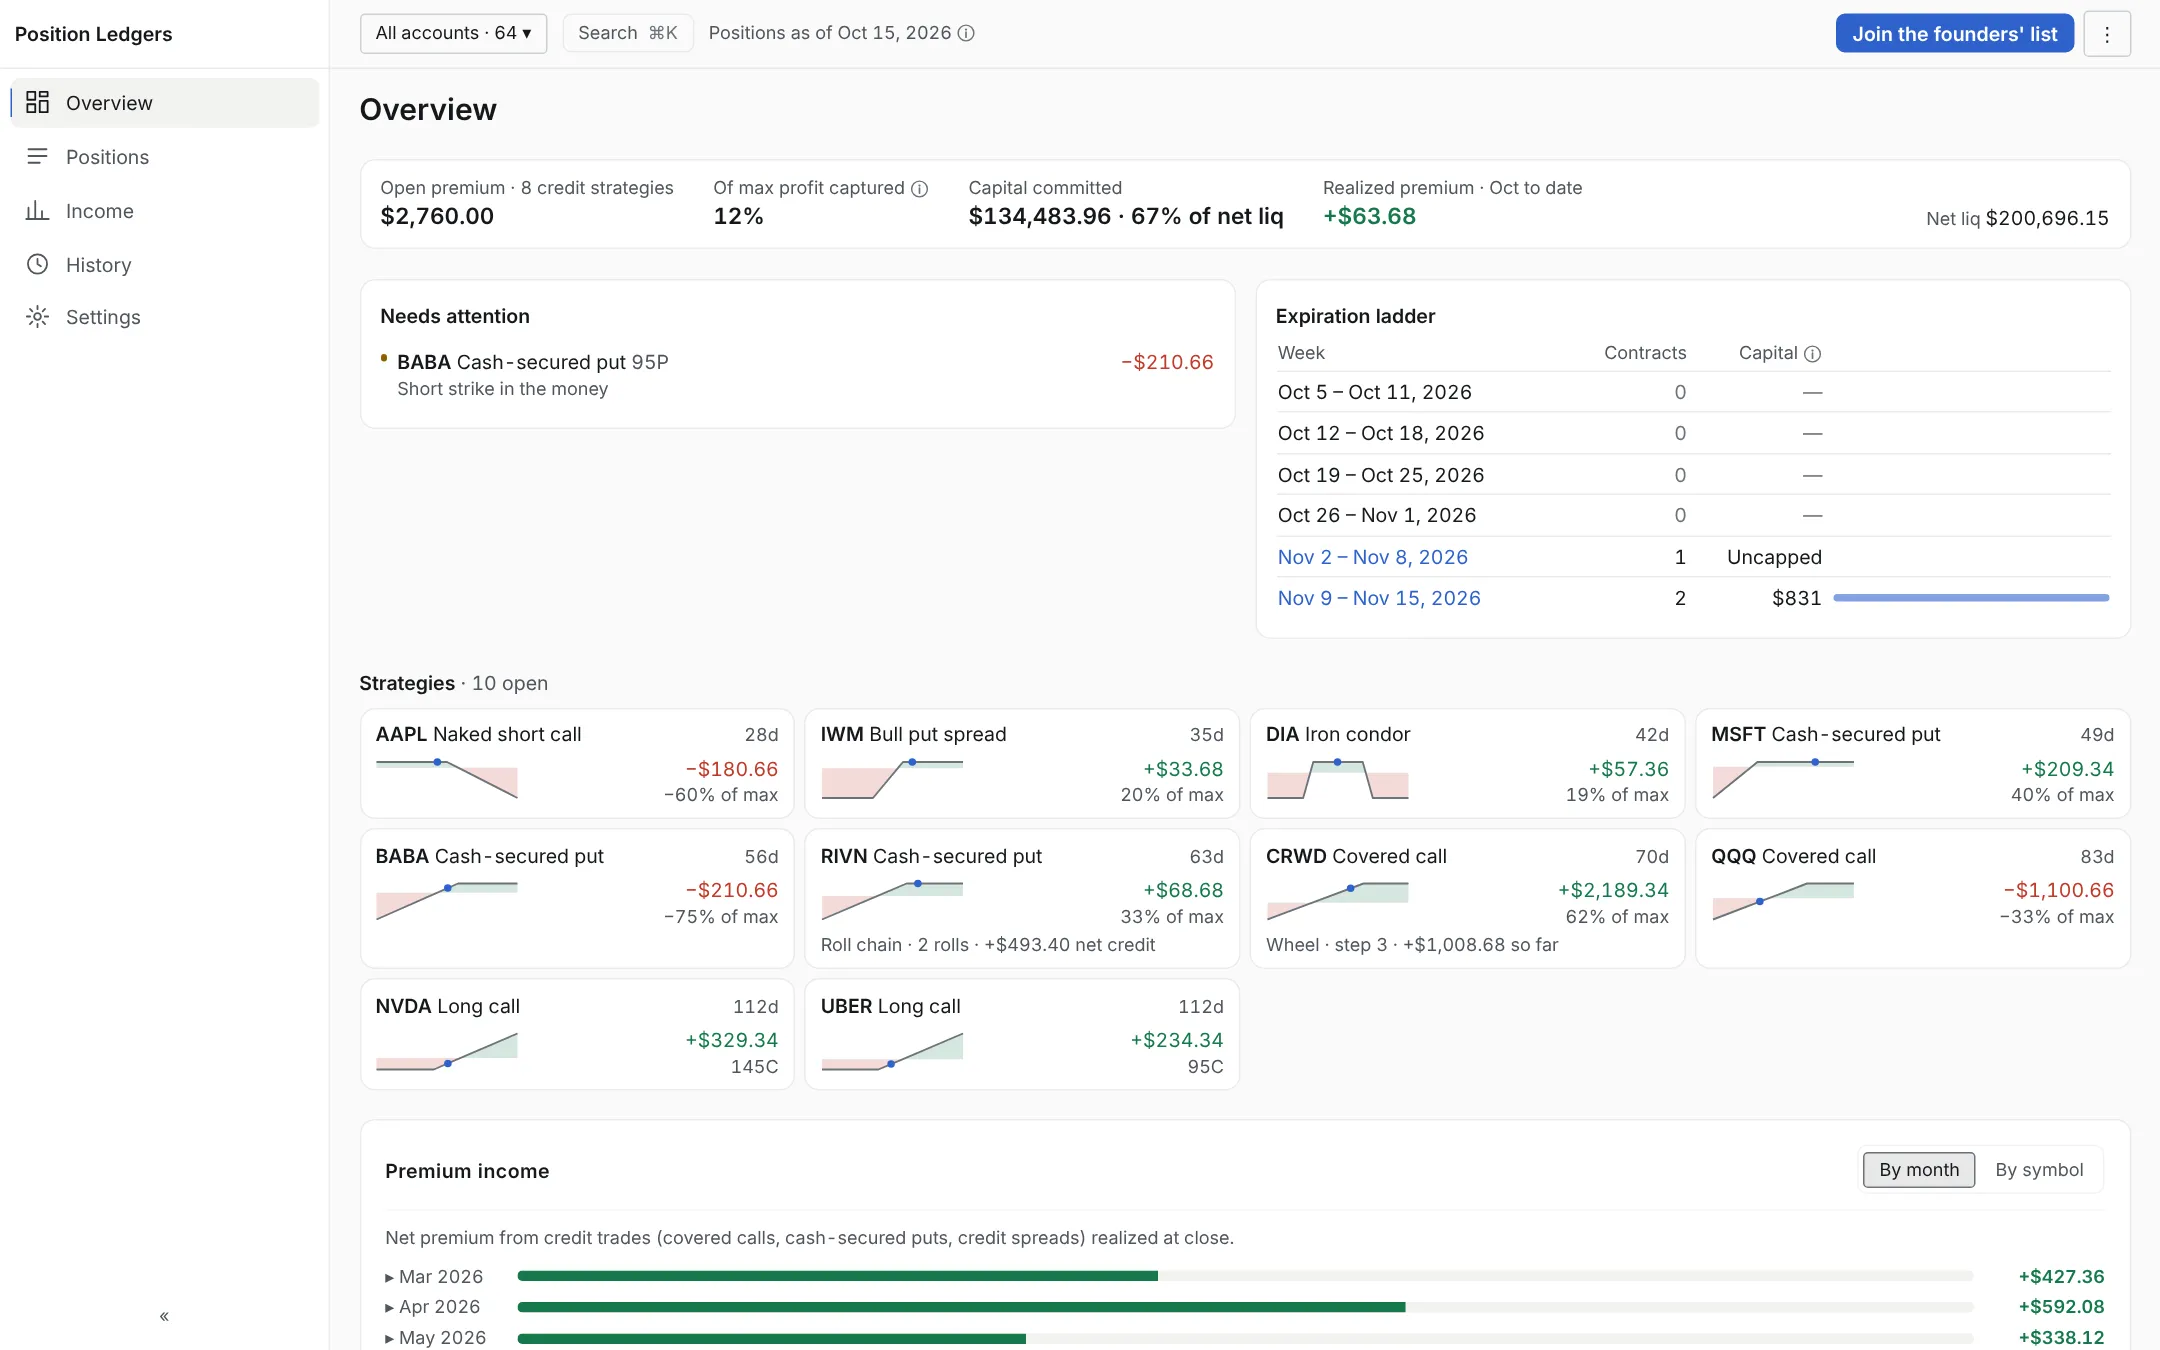Click the Settings gear icon
The image size is (2160, 1350).
[37, 317]
